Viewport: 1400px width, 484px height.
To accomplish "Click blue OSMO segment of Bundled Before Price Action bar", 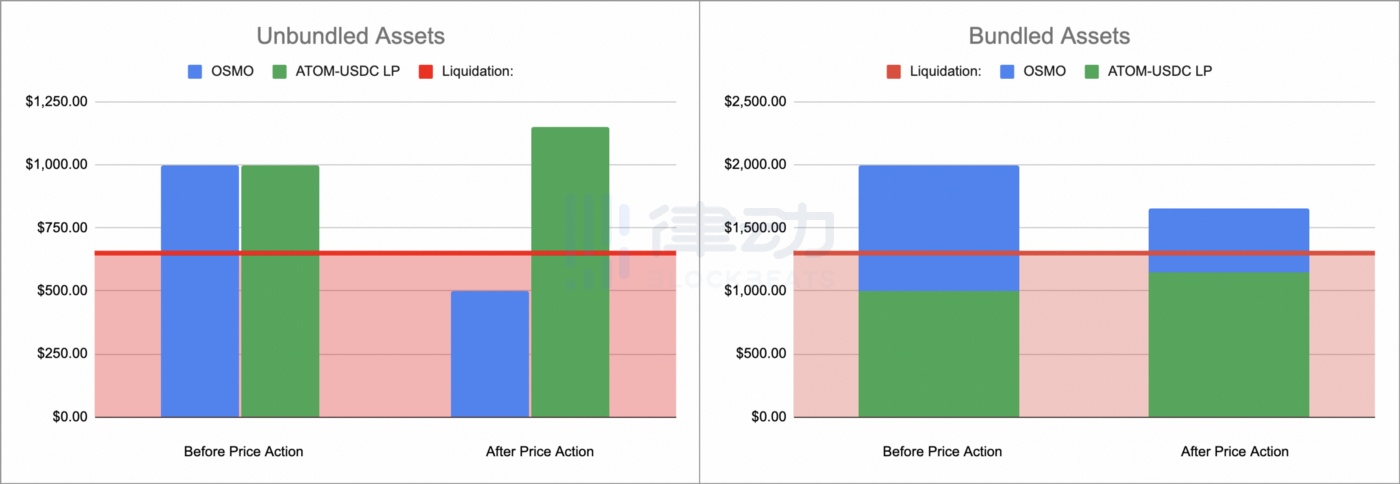I will pos(939,228).
